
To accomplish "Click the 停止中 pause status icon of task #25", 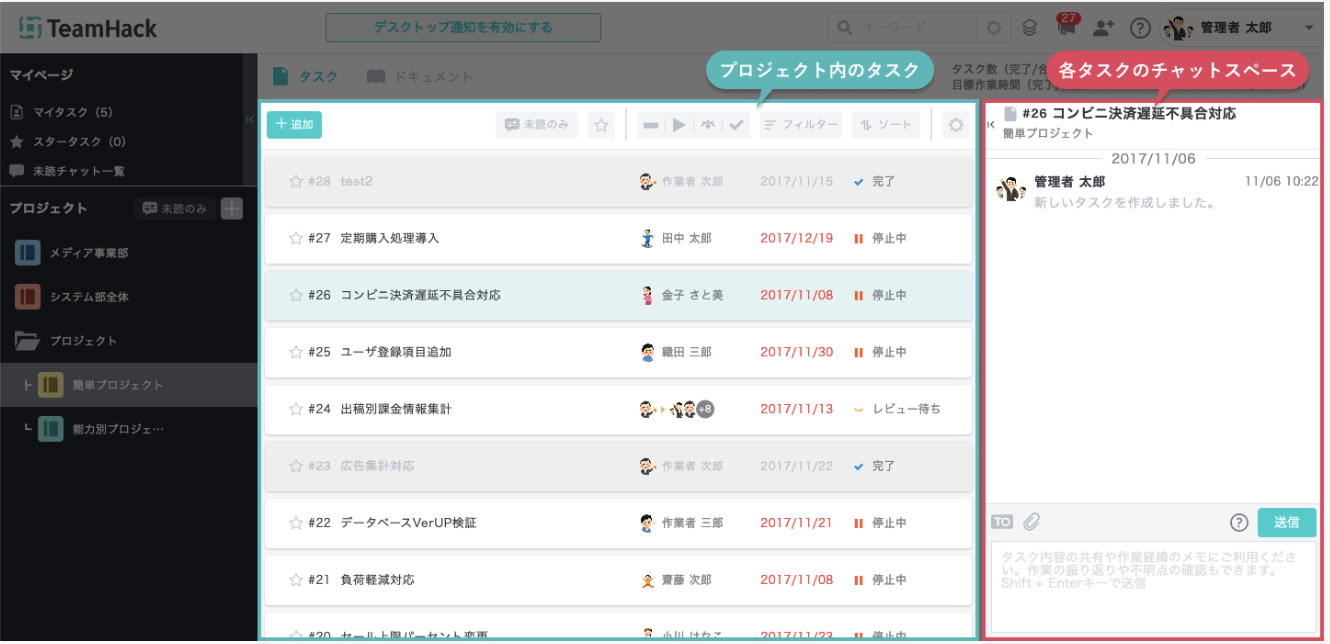I will [x=858, y=352].
